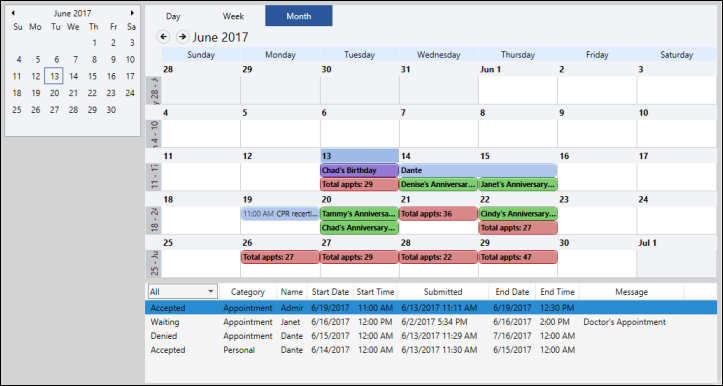Image resolution: width=723 pixels, height=386 pixels.
Task: Open Chad's Birthday event
Action: (x=359, y=170)
